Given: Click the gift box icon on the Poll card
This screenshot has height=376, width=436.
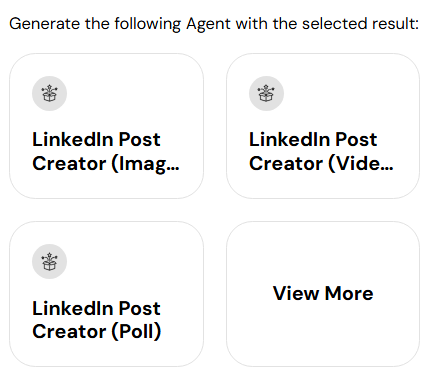Looking at the screenshot, I should click(49, 262).
